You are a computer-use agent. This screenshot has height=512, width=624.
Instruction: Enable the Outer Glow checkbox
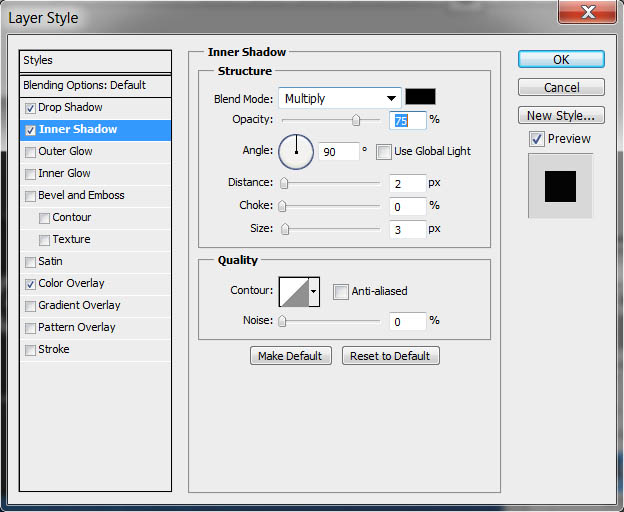pyautogui.click(x=30, y=152)
